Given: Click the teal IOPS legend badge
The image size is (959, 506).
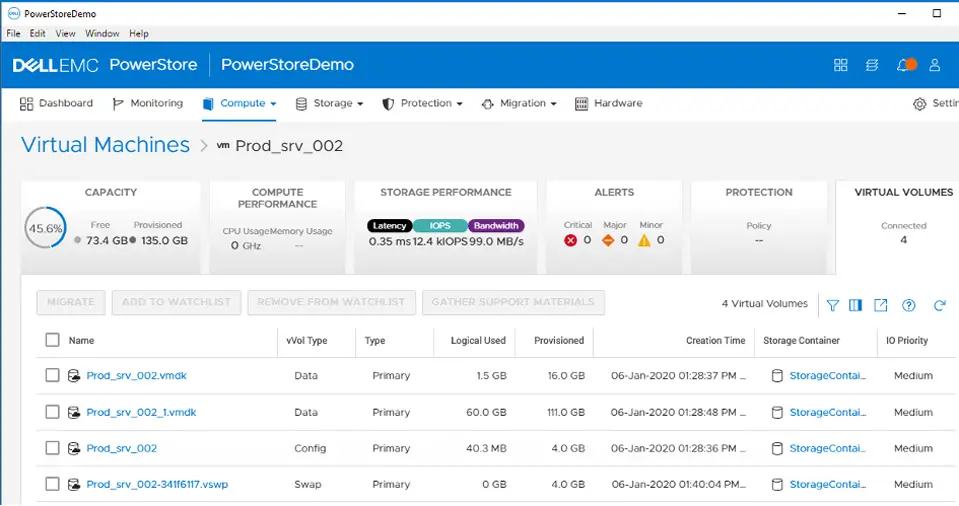Looking at the screenshot, I should tap(440, 226).
